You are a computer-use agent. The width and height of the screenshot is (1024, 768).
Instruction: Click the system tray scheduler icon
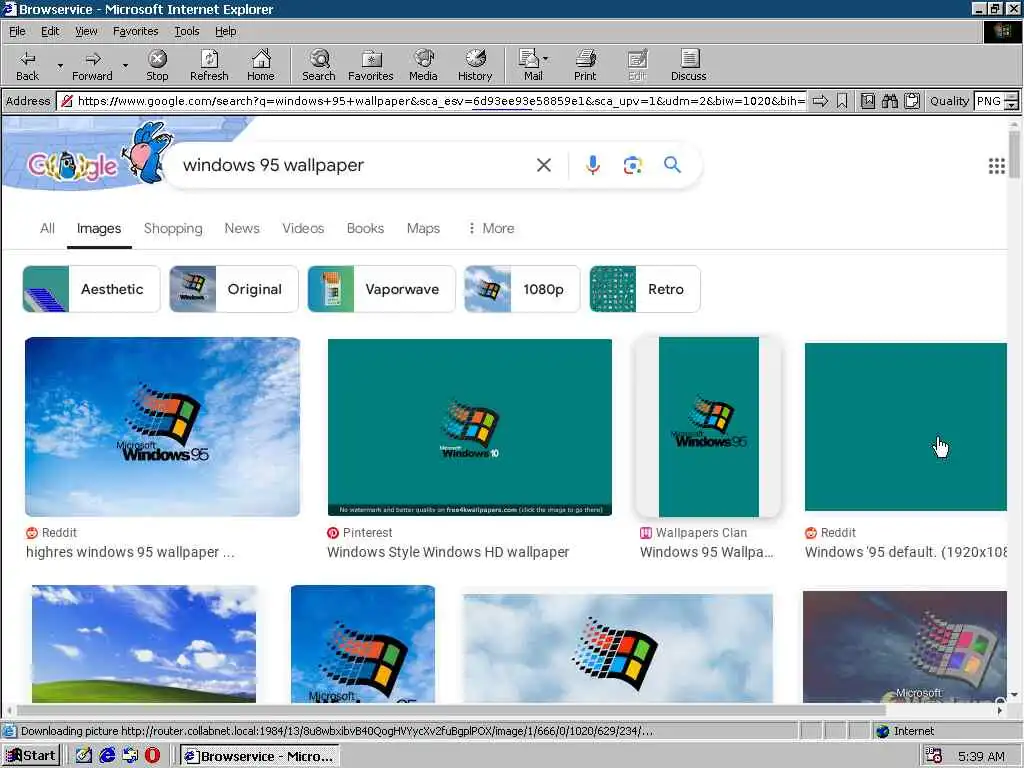pyautogui.click(x=933, y=756)
